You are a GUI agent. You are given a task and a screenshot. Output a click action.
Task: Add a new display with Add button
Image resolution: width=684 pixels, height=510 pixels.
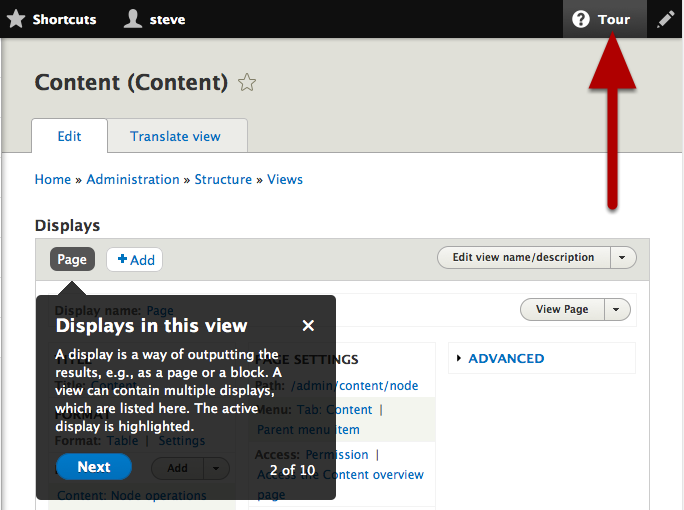(x=135, y=260)
